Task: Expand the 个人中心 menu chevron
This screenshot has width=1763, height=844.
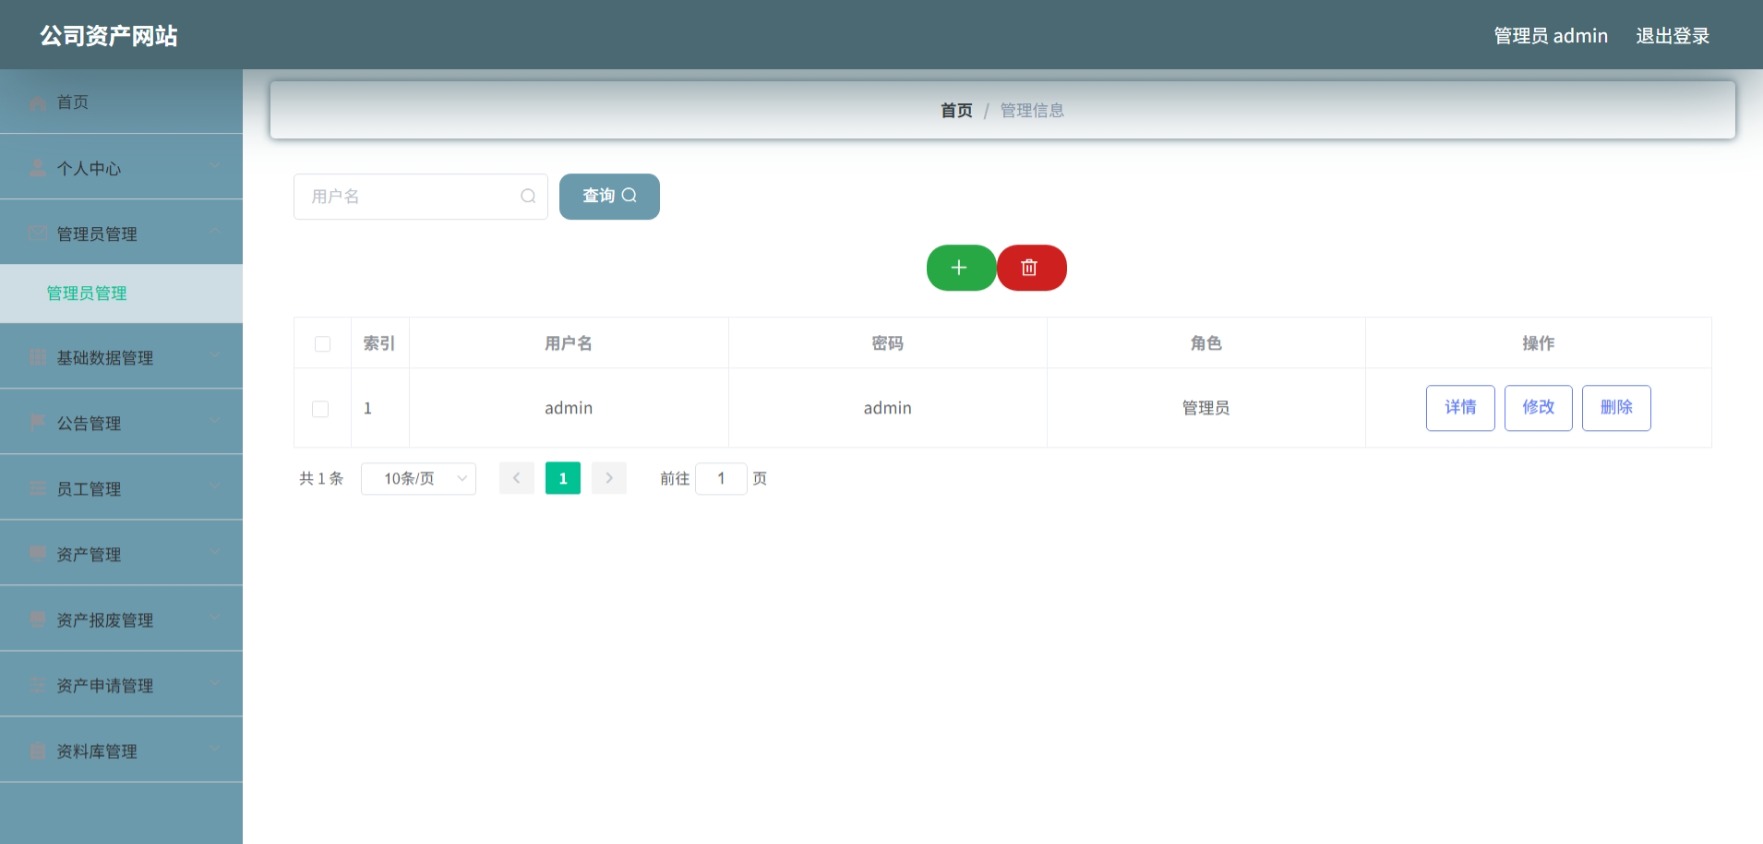Action: pos(215,166)
